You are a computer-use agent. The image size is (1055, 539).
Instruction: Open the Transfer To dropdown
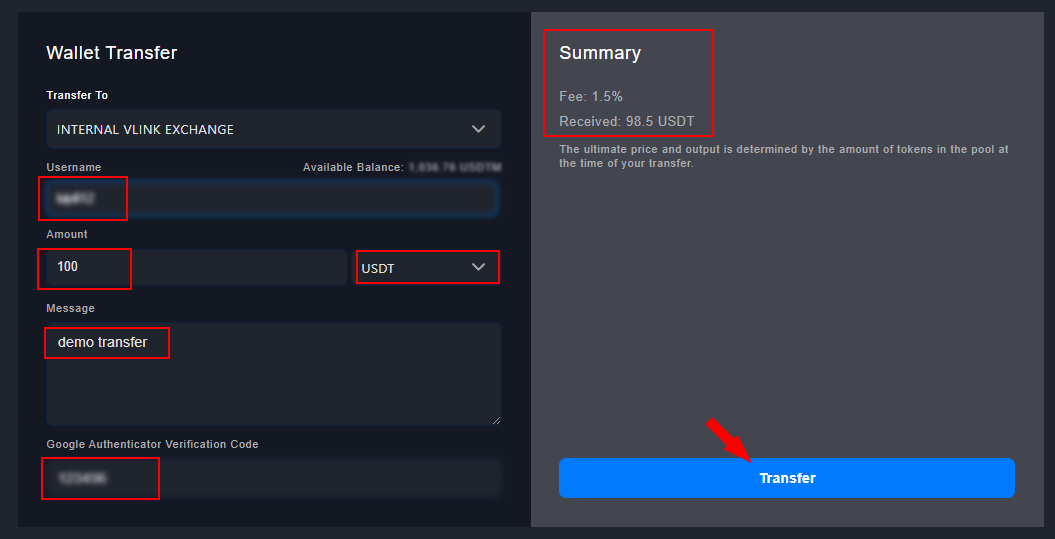(x=272, y=130)
